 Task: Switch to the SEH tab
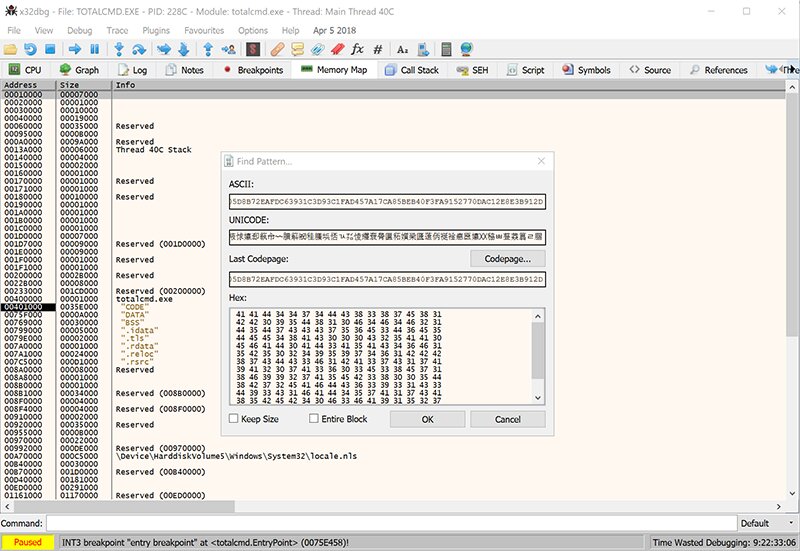(x=473, y=70)
